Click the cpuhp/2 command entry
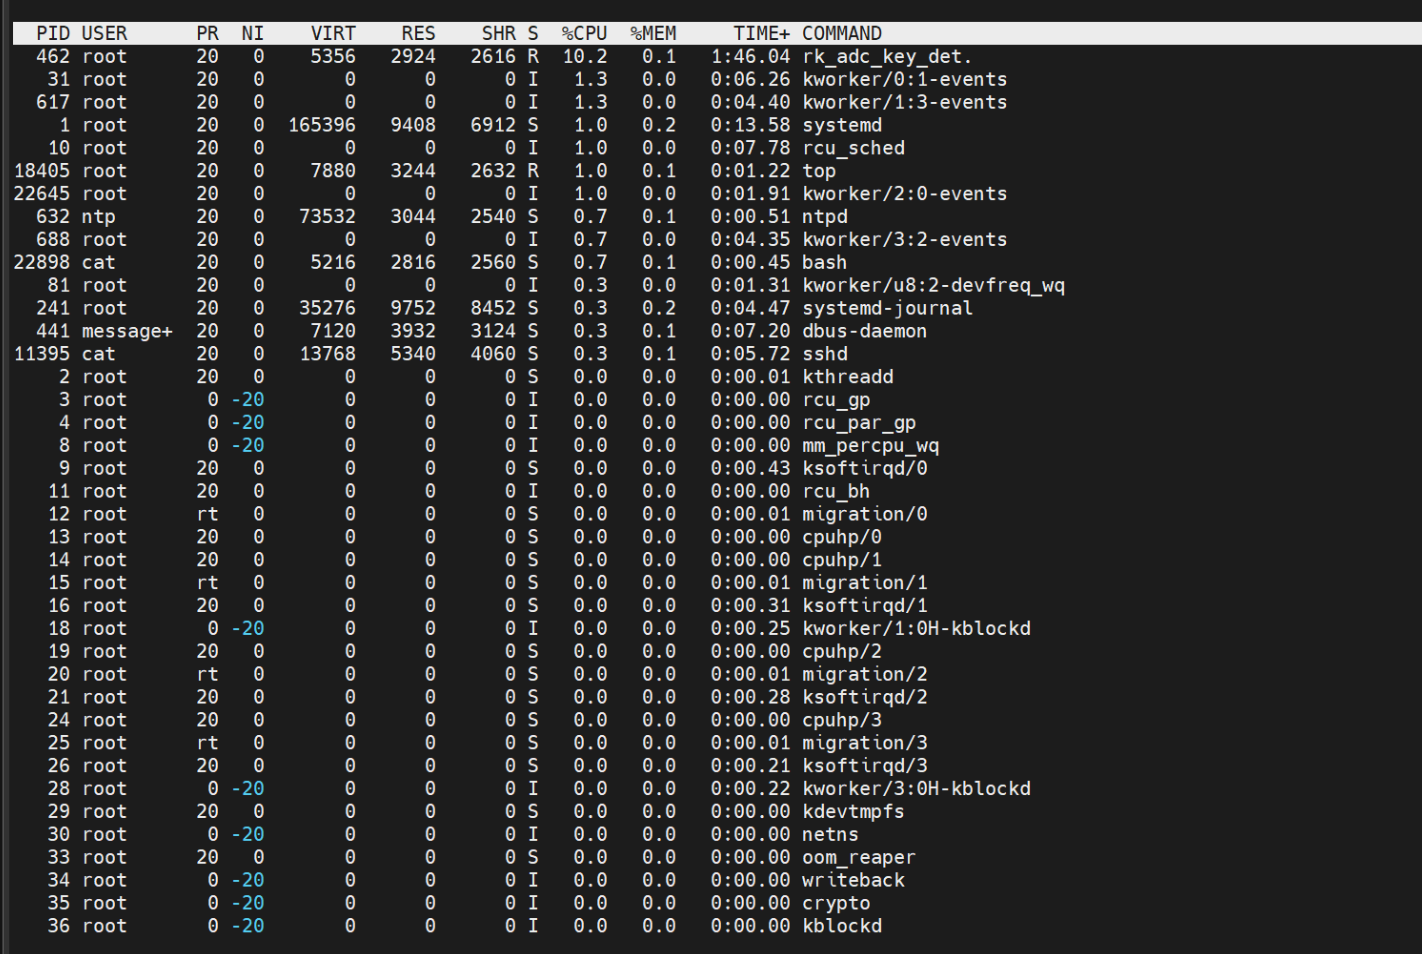1422x954 pixels. click(x=842, y=651)
